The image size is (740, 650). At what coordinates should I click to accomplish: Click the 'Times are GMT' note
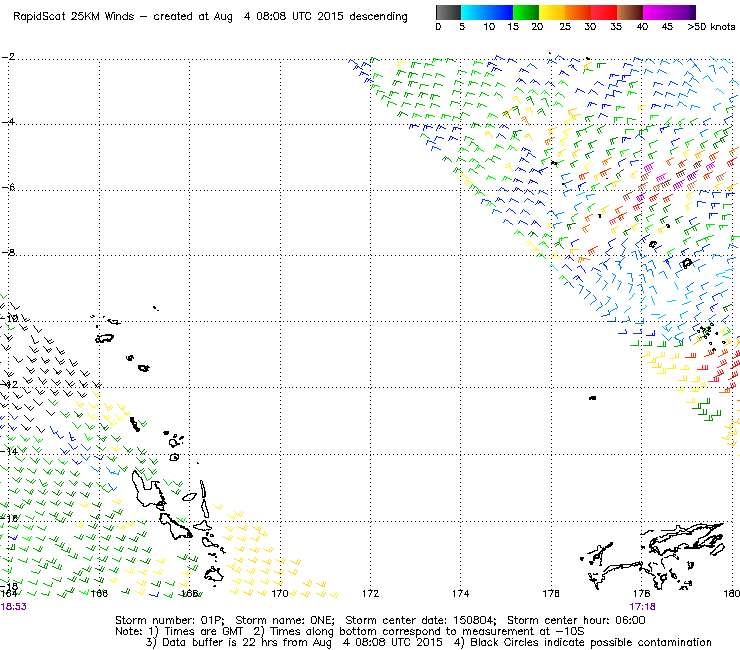pyautogui.click(x=204, y=631)
